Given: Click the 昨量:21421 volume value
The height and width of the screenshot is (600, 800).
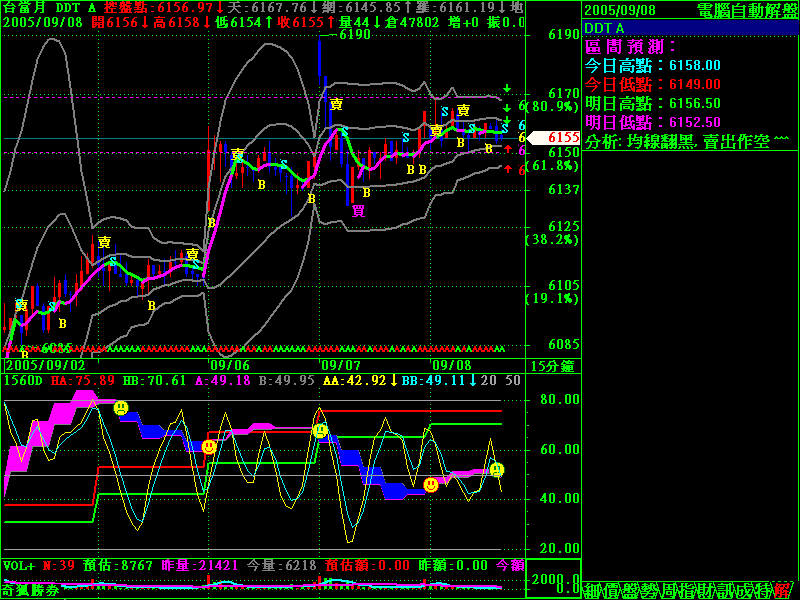Looking at the screenshot, I should tap(200, 566).
